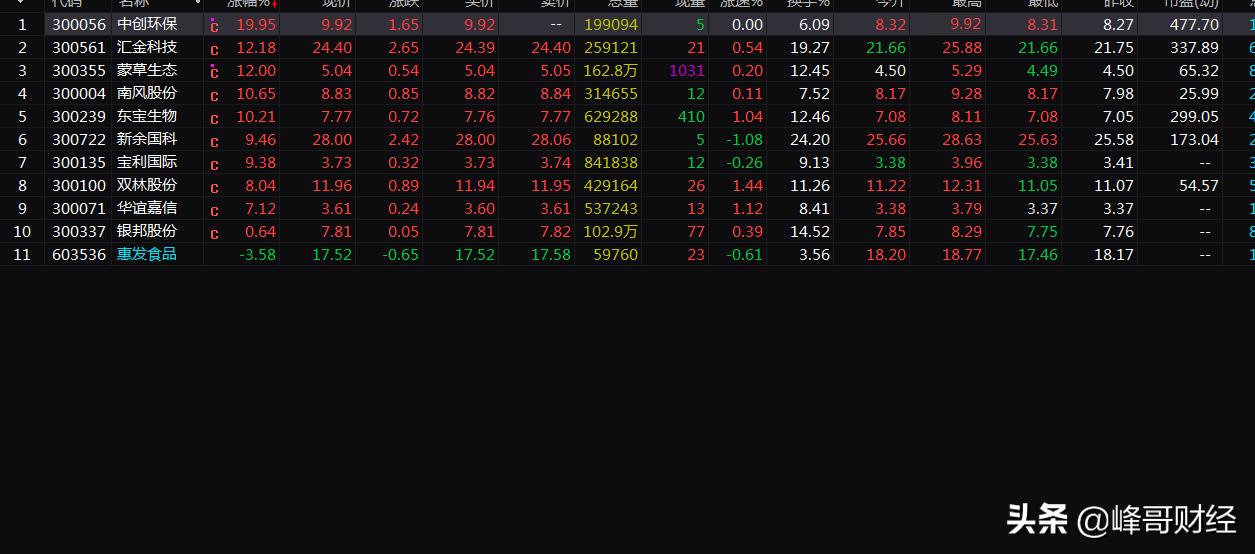Click the C marker icon beside 汇金科技
The height and width of the screenshot is (554, 1255).
214,49
